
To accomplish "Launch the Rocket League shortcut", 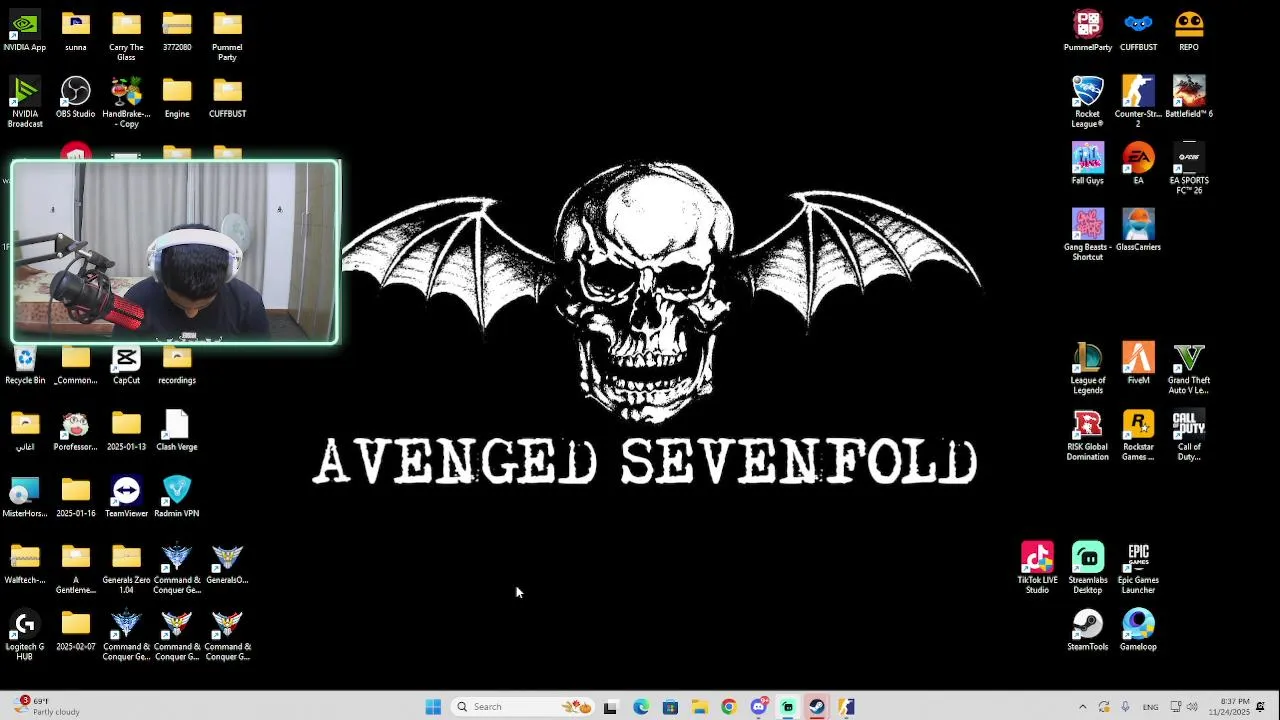I will tap(1088, 103).
